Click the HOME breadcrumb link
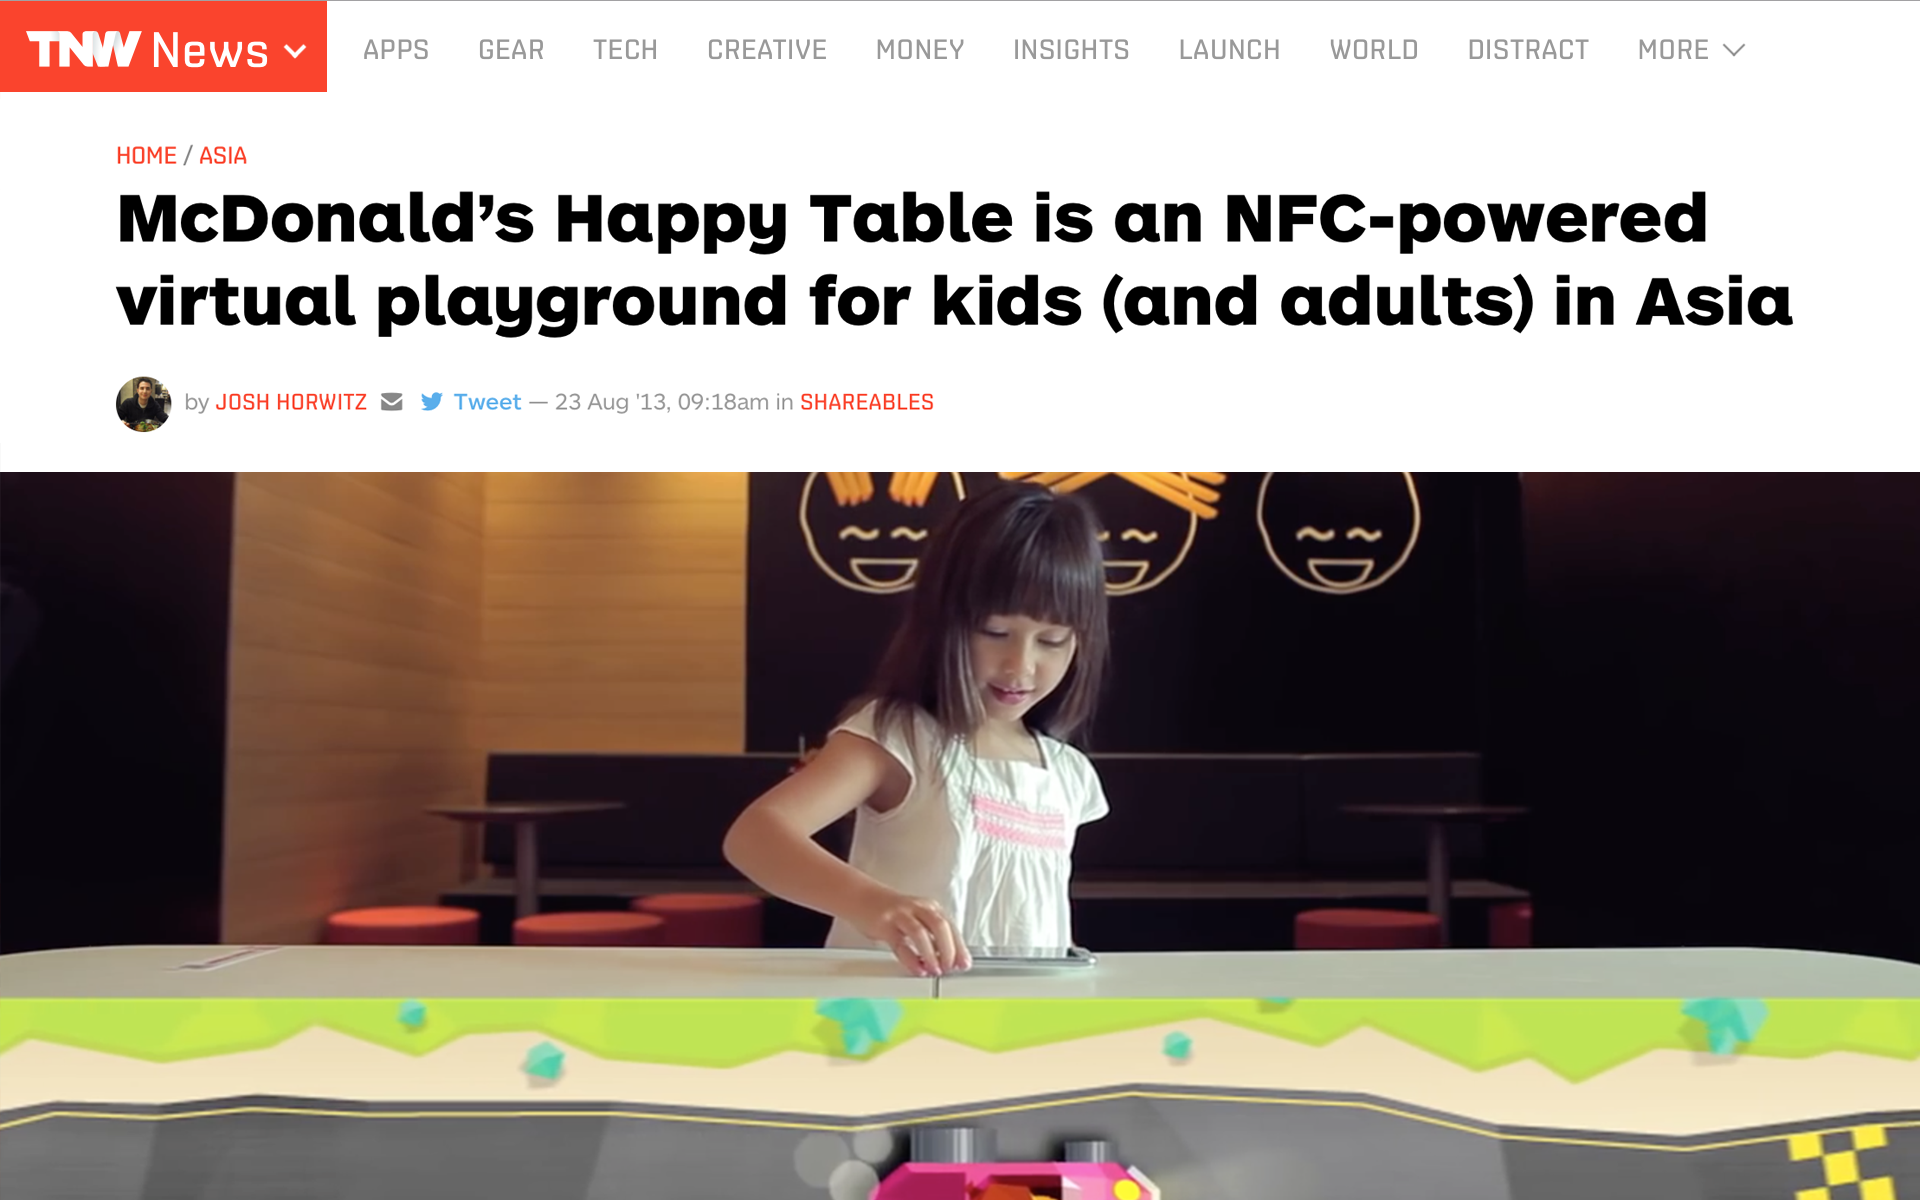The height and width of the screenshot is (1200, 1920). 146,156
